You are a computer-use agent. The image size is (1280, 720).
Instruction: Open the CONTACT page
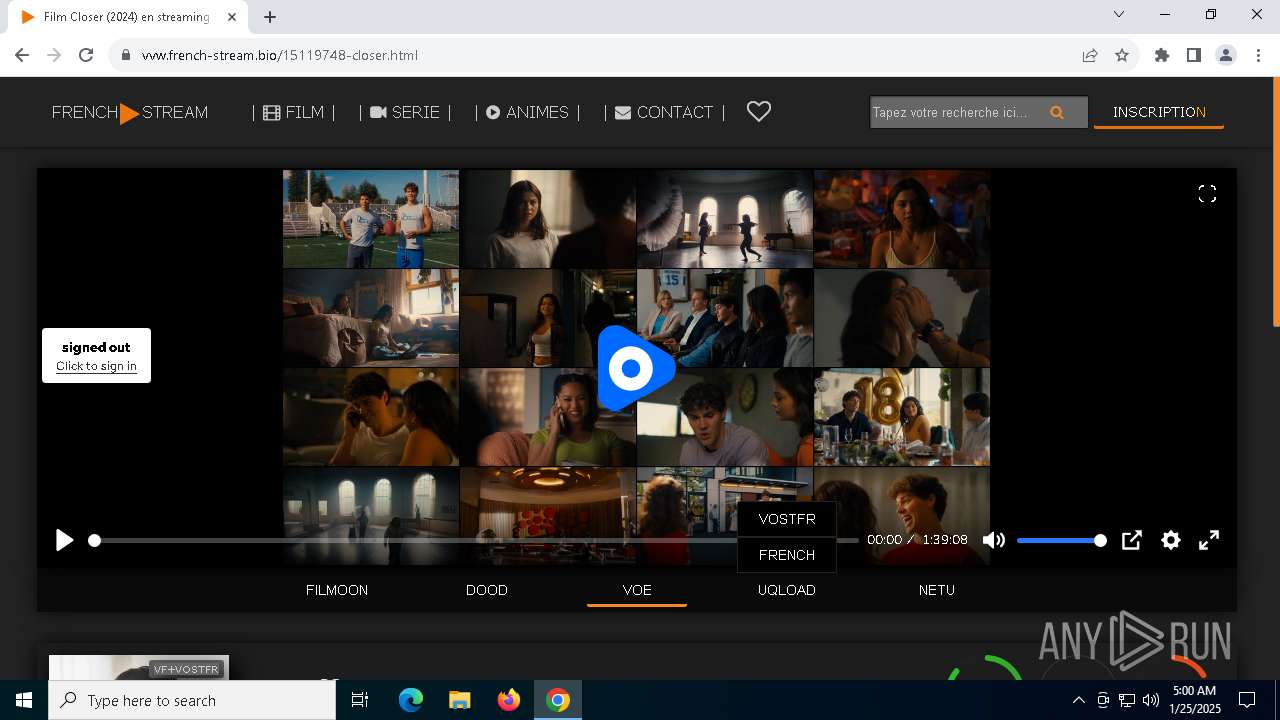click(x=664, y=113)
